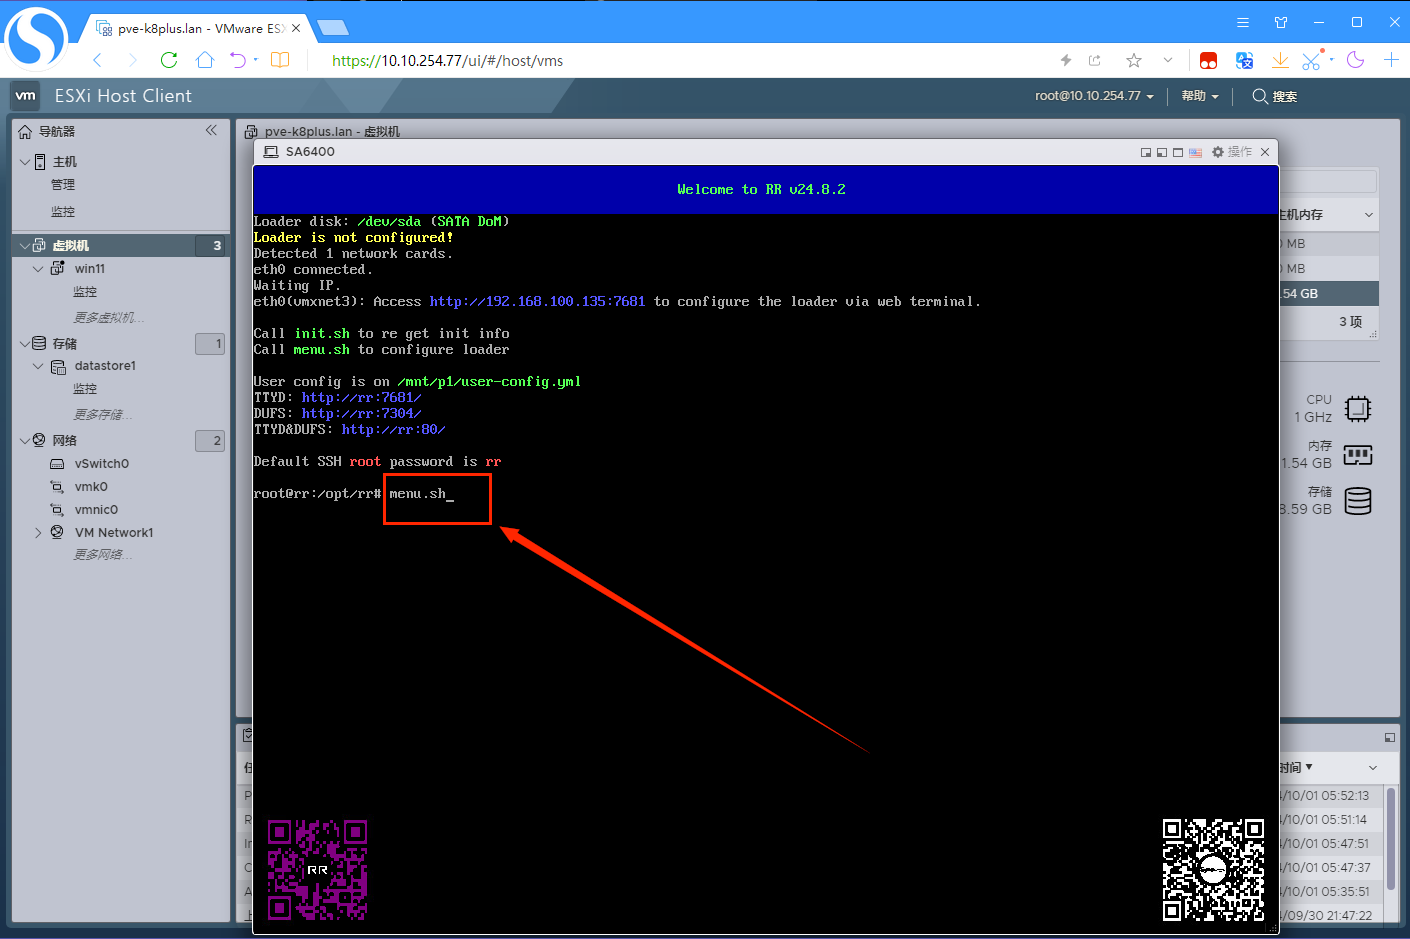This screenshot has width=1410, height=939.
Task: Select 管理 under host
Action: tap(63, 185)
